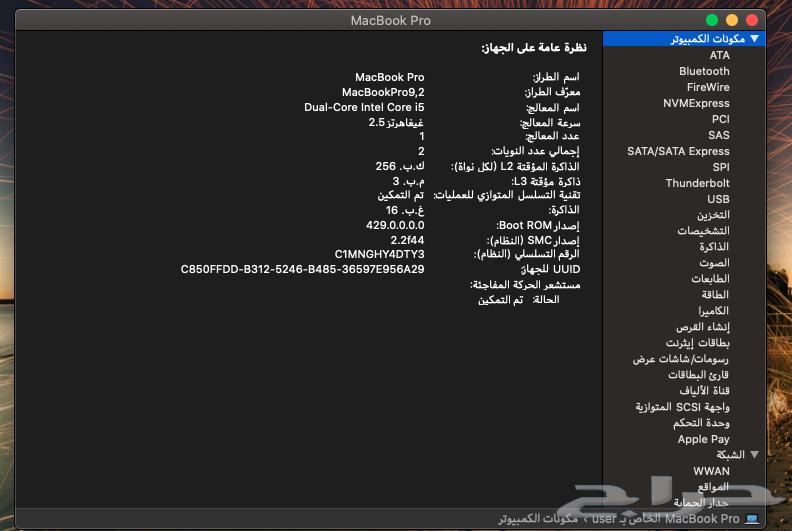The width and height of the screenshot is (792, 531).
Task: Click model identifier MacBookPro9,2
Action: coord(383,92)
